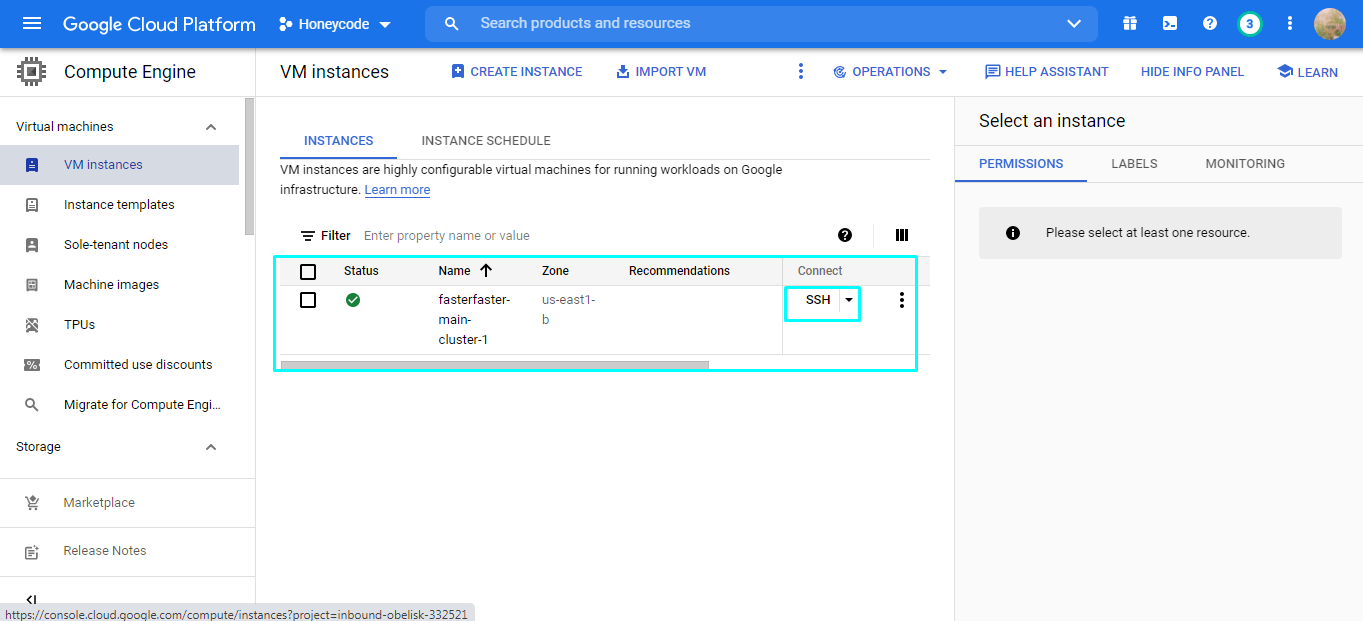The height and width of the screenshot is (621, 1363).
Task: Open VM instances in sidebar
Action: tap(119, 165)
